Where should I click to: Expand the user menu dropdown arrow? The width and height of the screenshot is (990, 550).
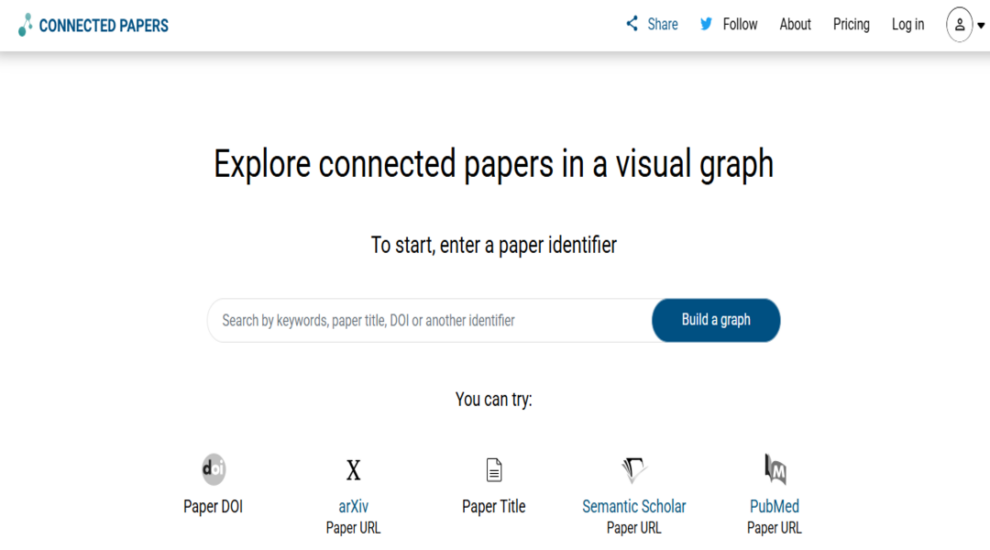point(981,26)
